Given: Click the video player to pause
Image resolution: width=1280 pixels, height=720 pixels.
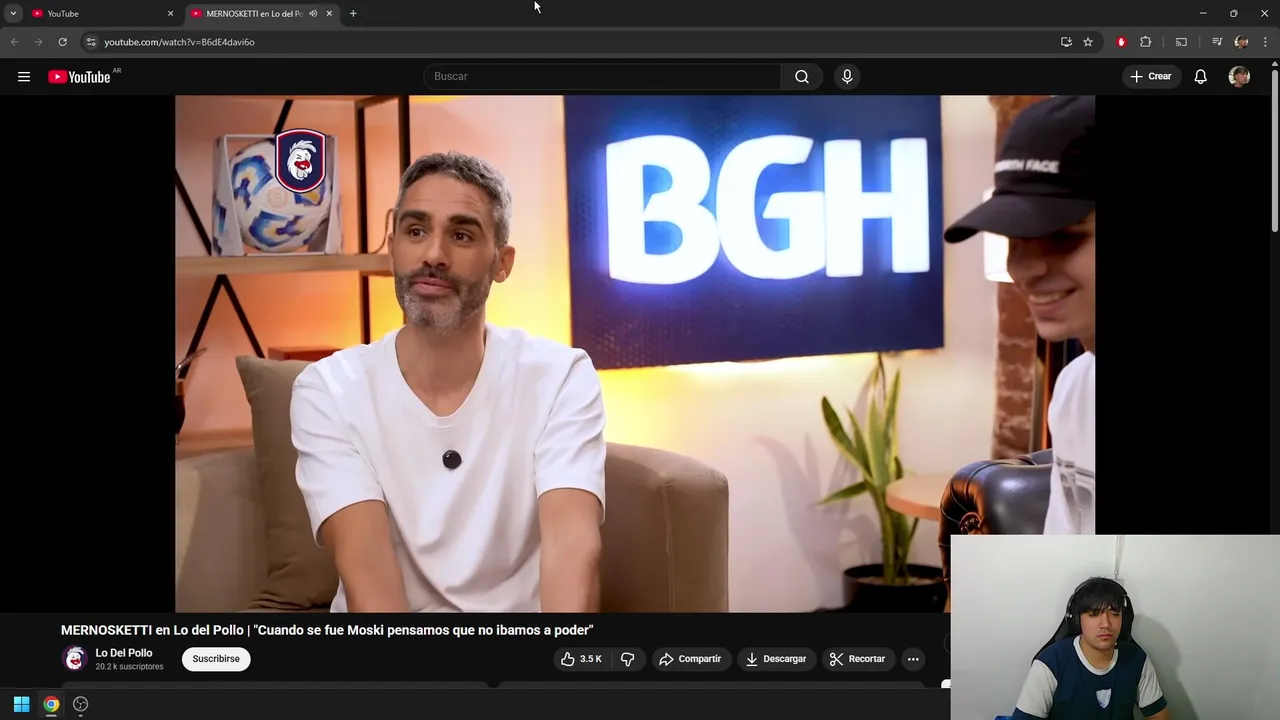Looking at the screenshot, I should 635,353.
